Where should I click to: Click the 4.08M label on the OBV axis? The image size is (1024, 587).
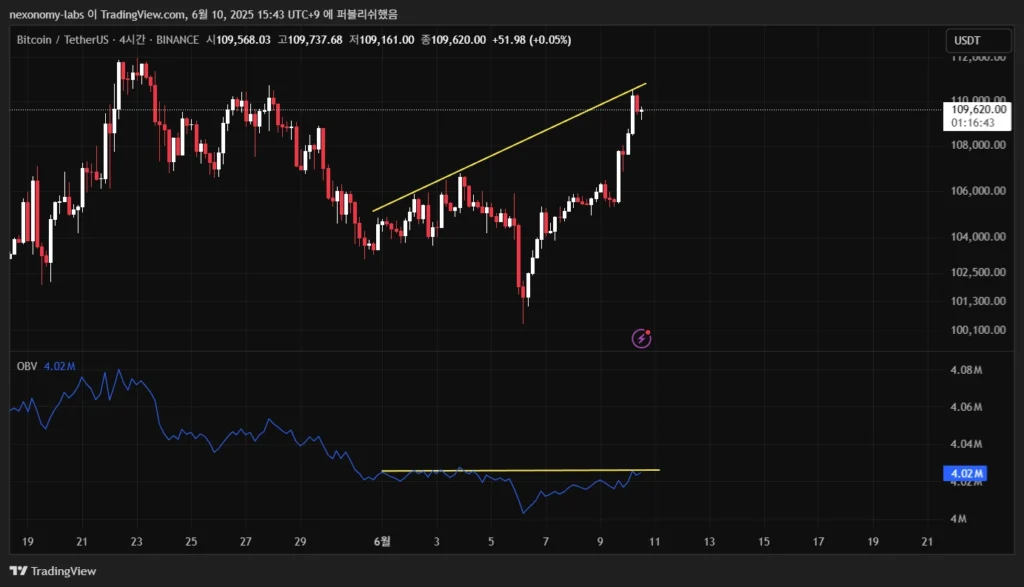[x=965, y=370]
